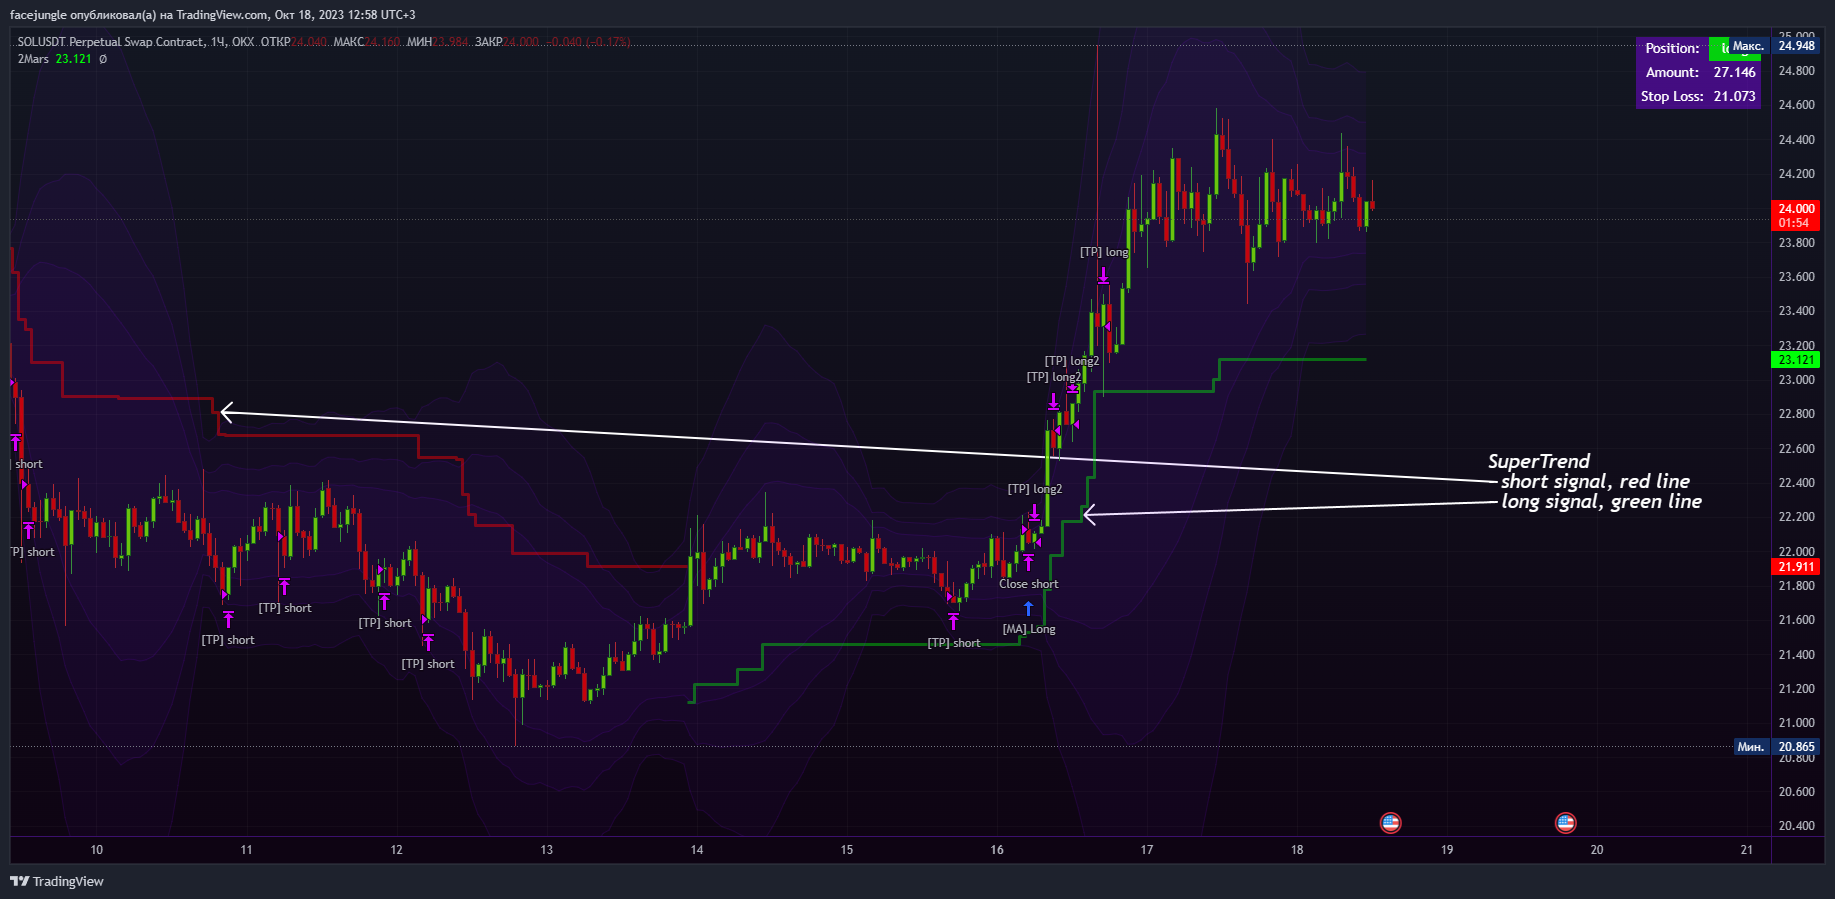
Task: Click the Close short signal label
Action: coord(1028,584)
